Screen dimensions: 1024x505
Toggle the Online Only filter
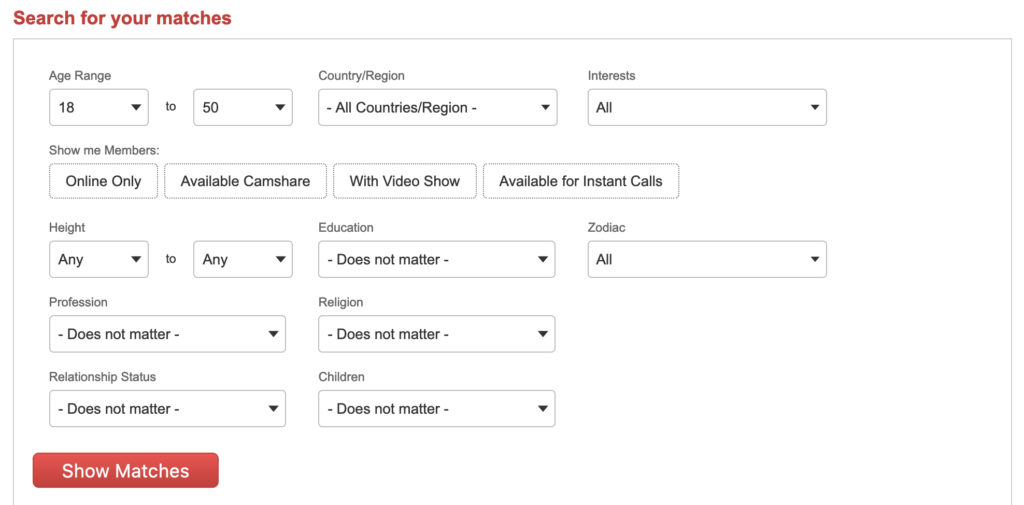103,181
